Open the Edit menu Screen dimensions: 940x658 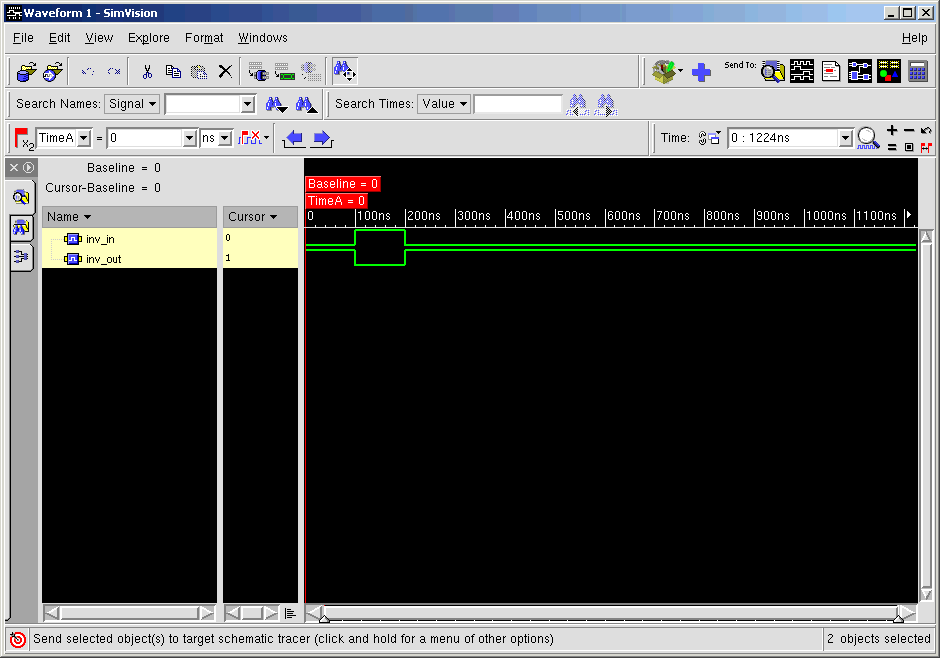coord(59,38)
